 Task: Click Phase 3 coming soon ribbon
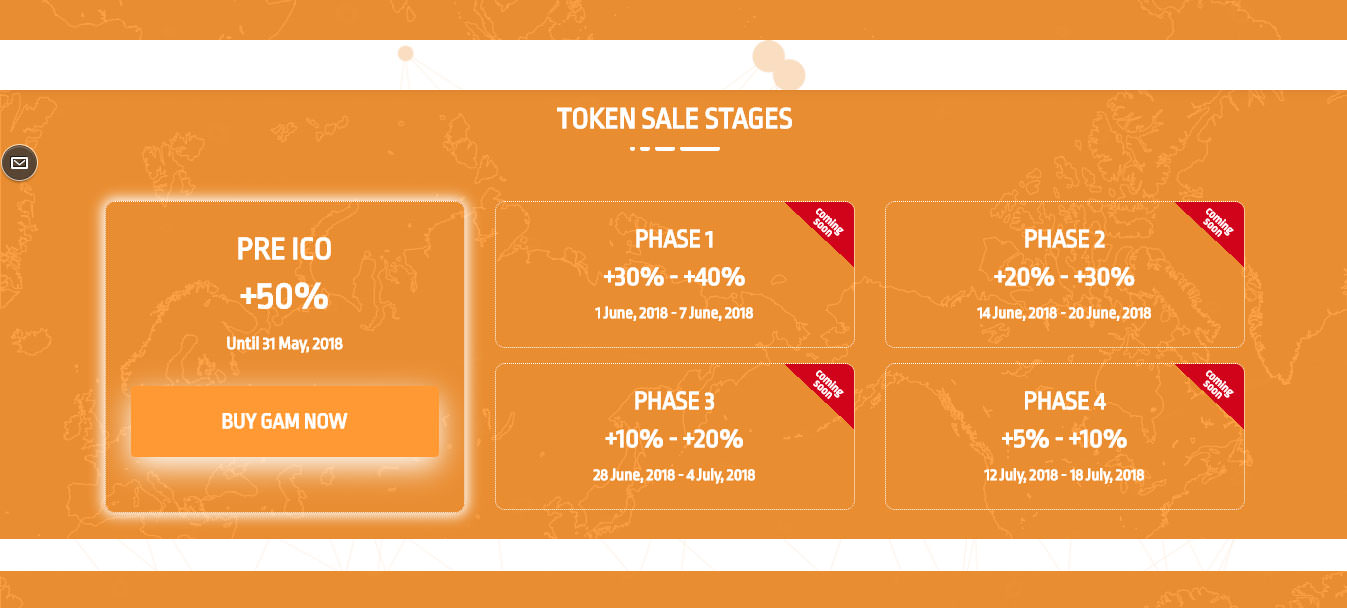click(826, 388)
